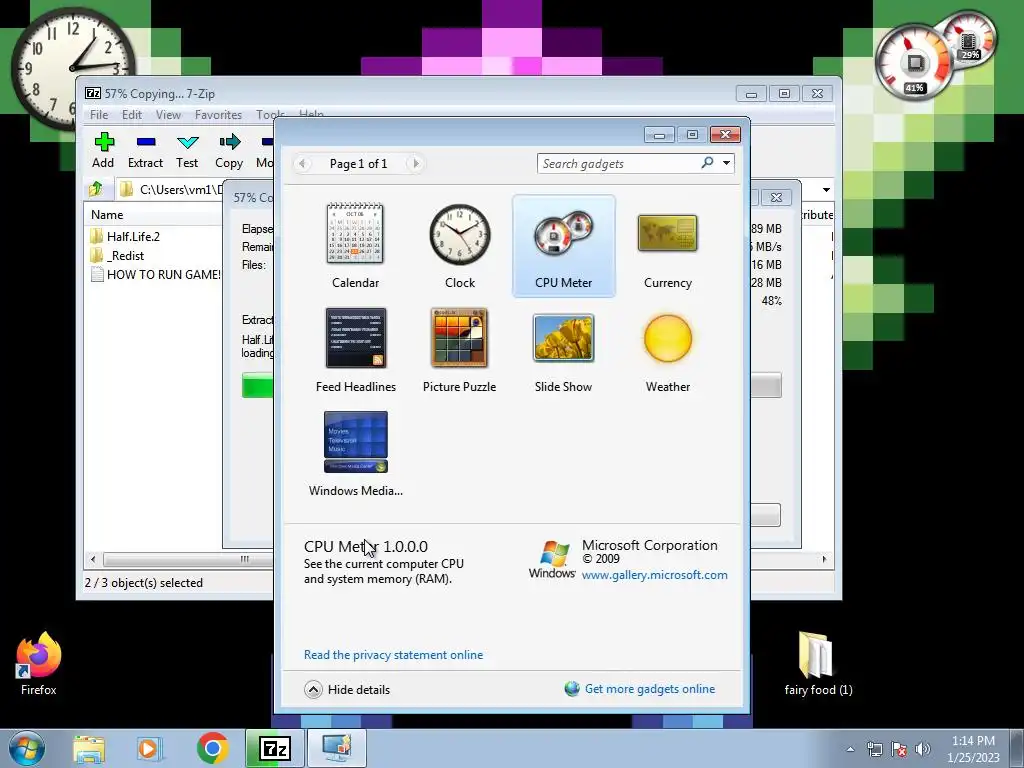Select _Redist folder in 7-Zip
1024x768 pixels.
coord(125,255)
